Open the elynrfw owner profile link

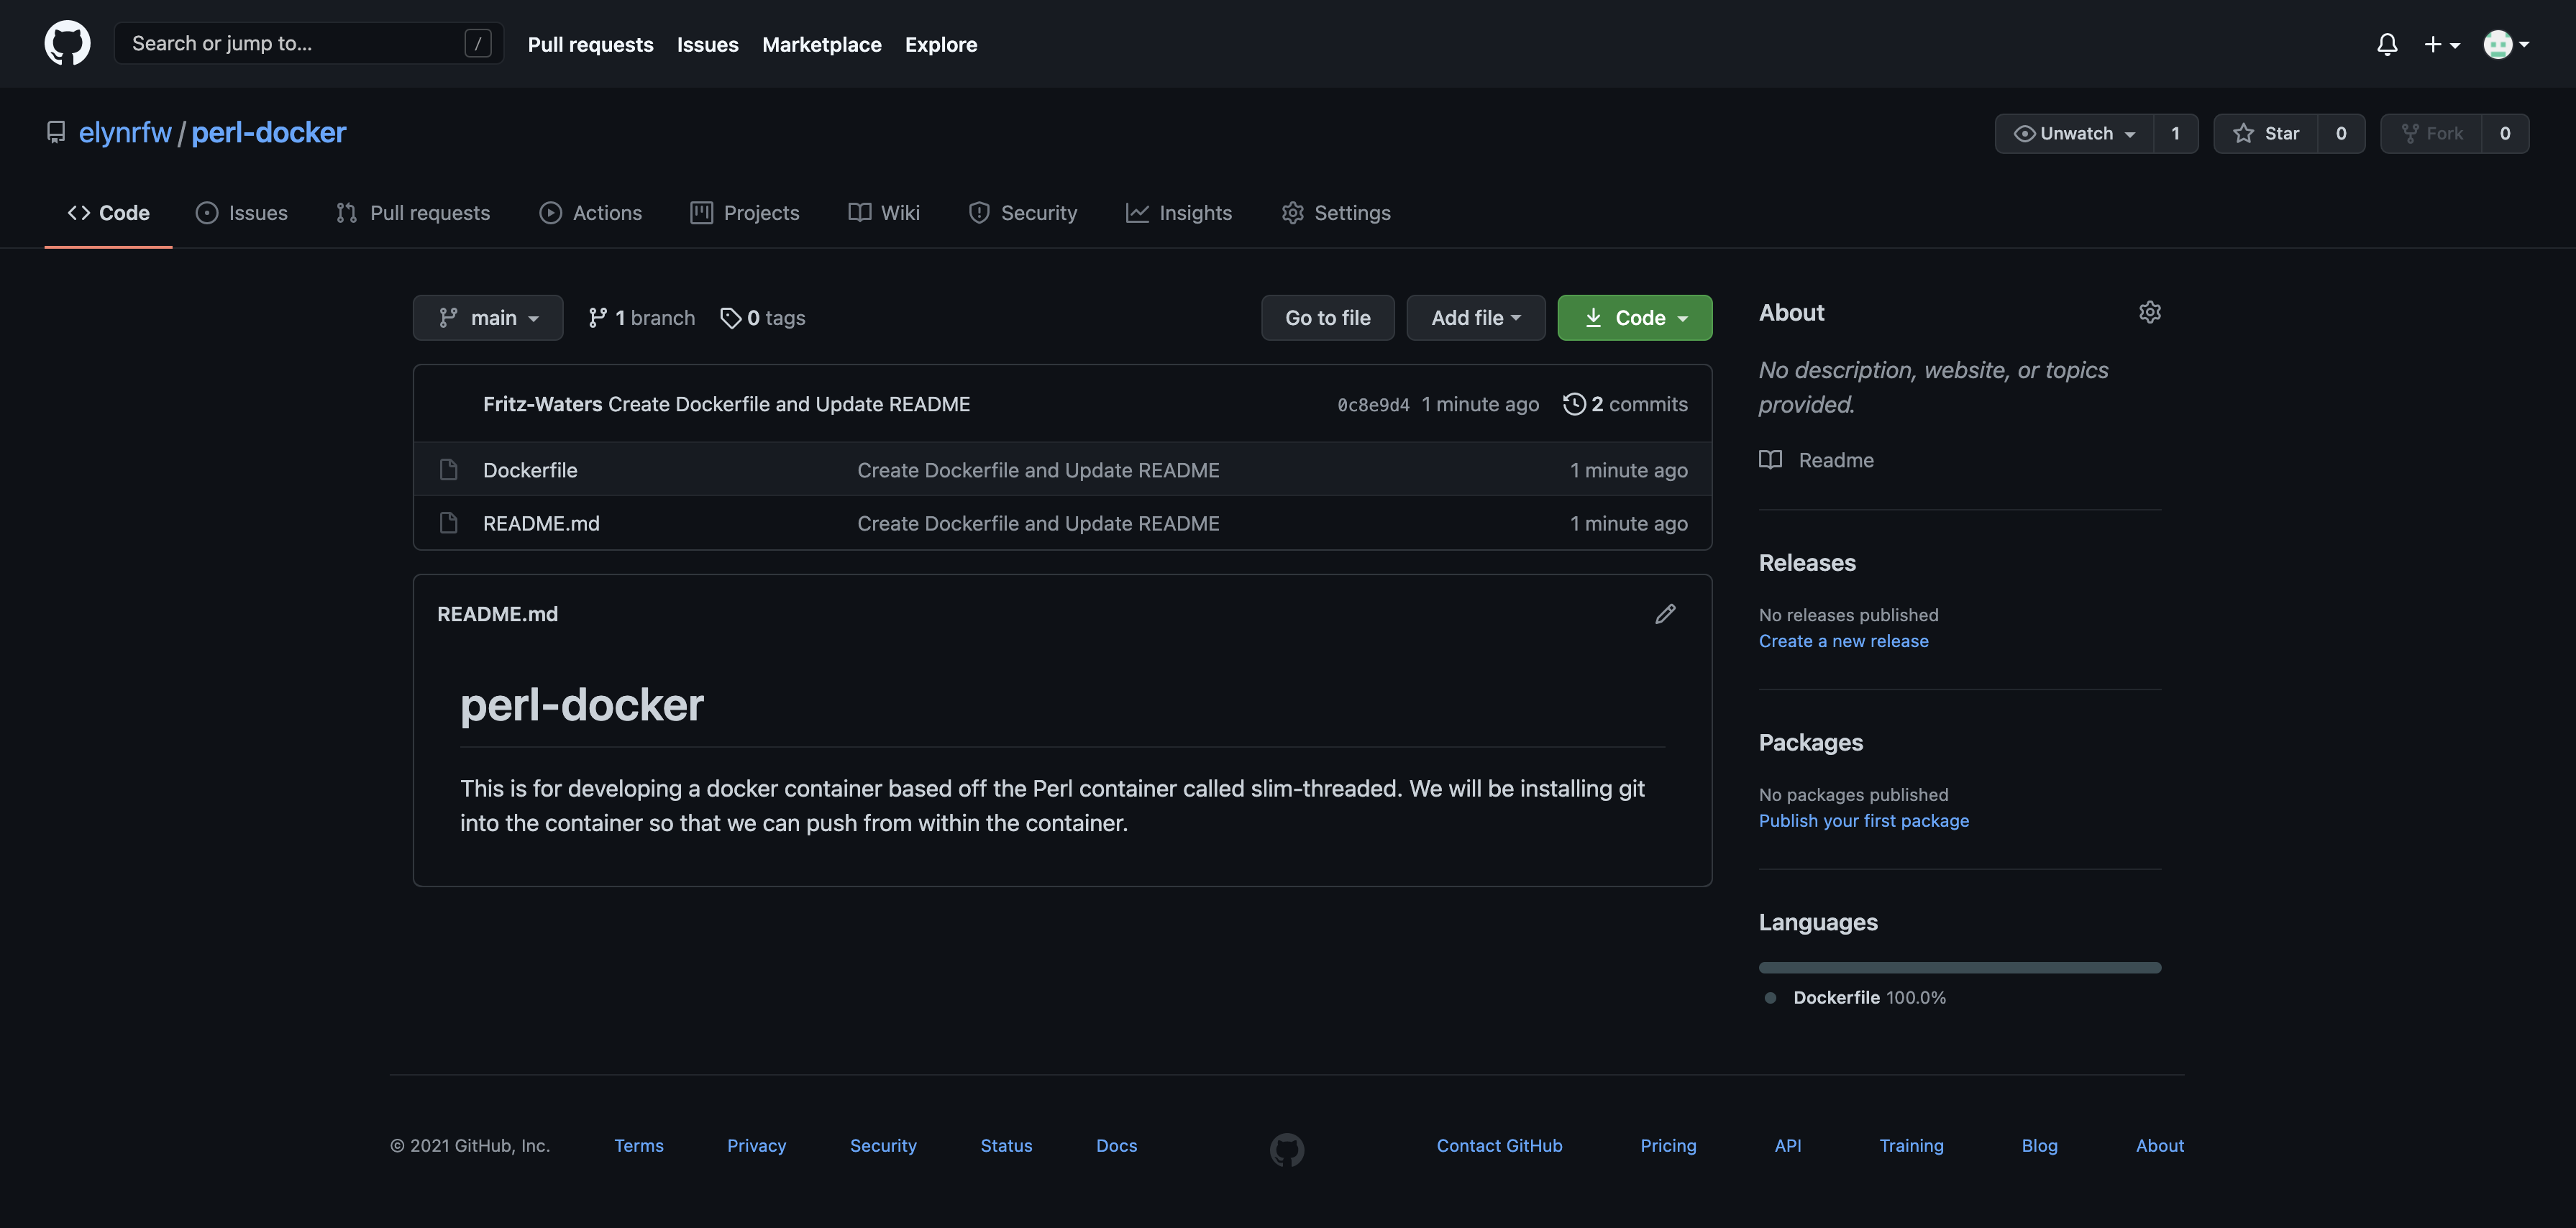[x=125, y=132]
